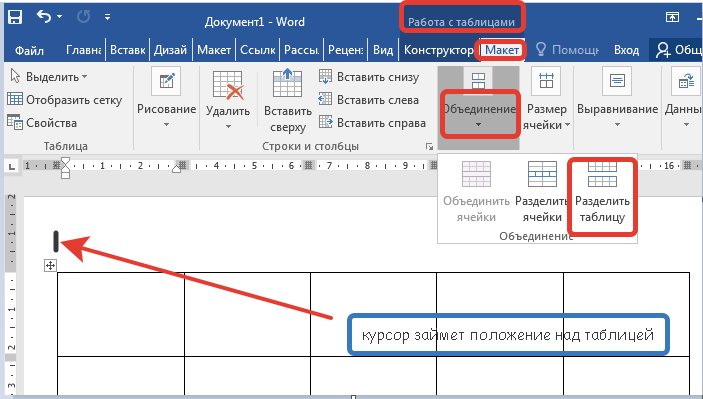The image size is (703, 399).
Task: Customize the Quick Access Toolbar
Action: click(107, 17)
